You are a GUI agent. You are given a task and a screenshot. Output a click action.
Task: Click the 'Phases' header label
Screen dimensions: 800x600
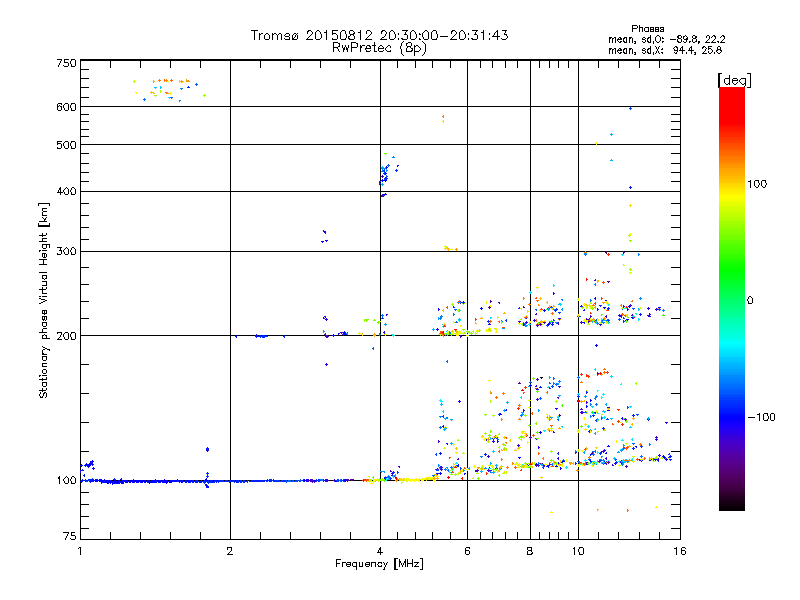[647, 29]
